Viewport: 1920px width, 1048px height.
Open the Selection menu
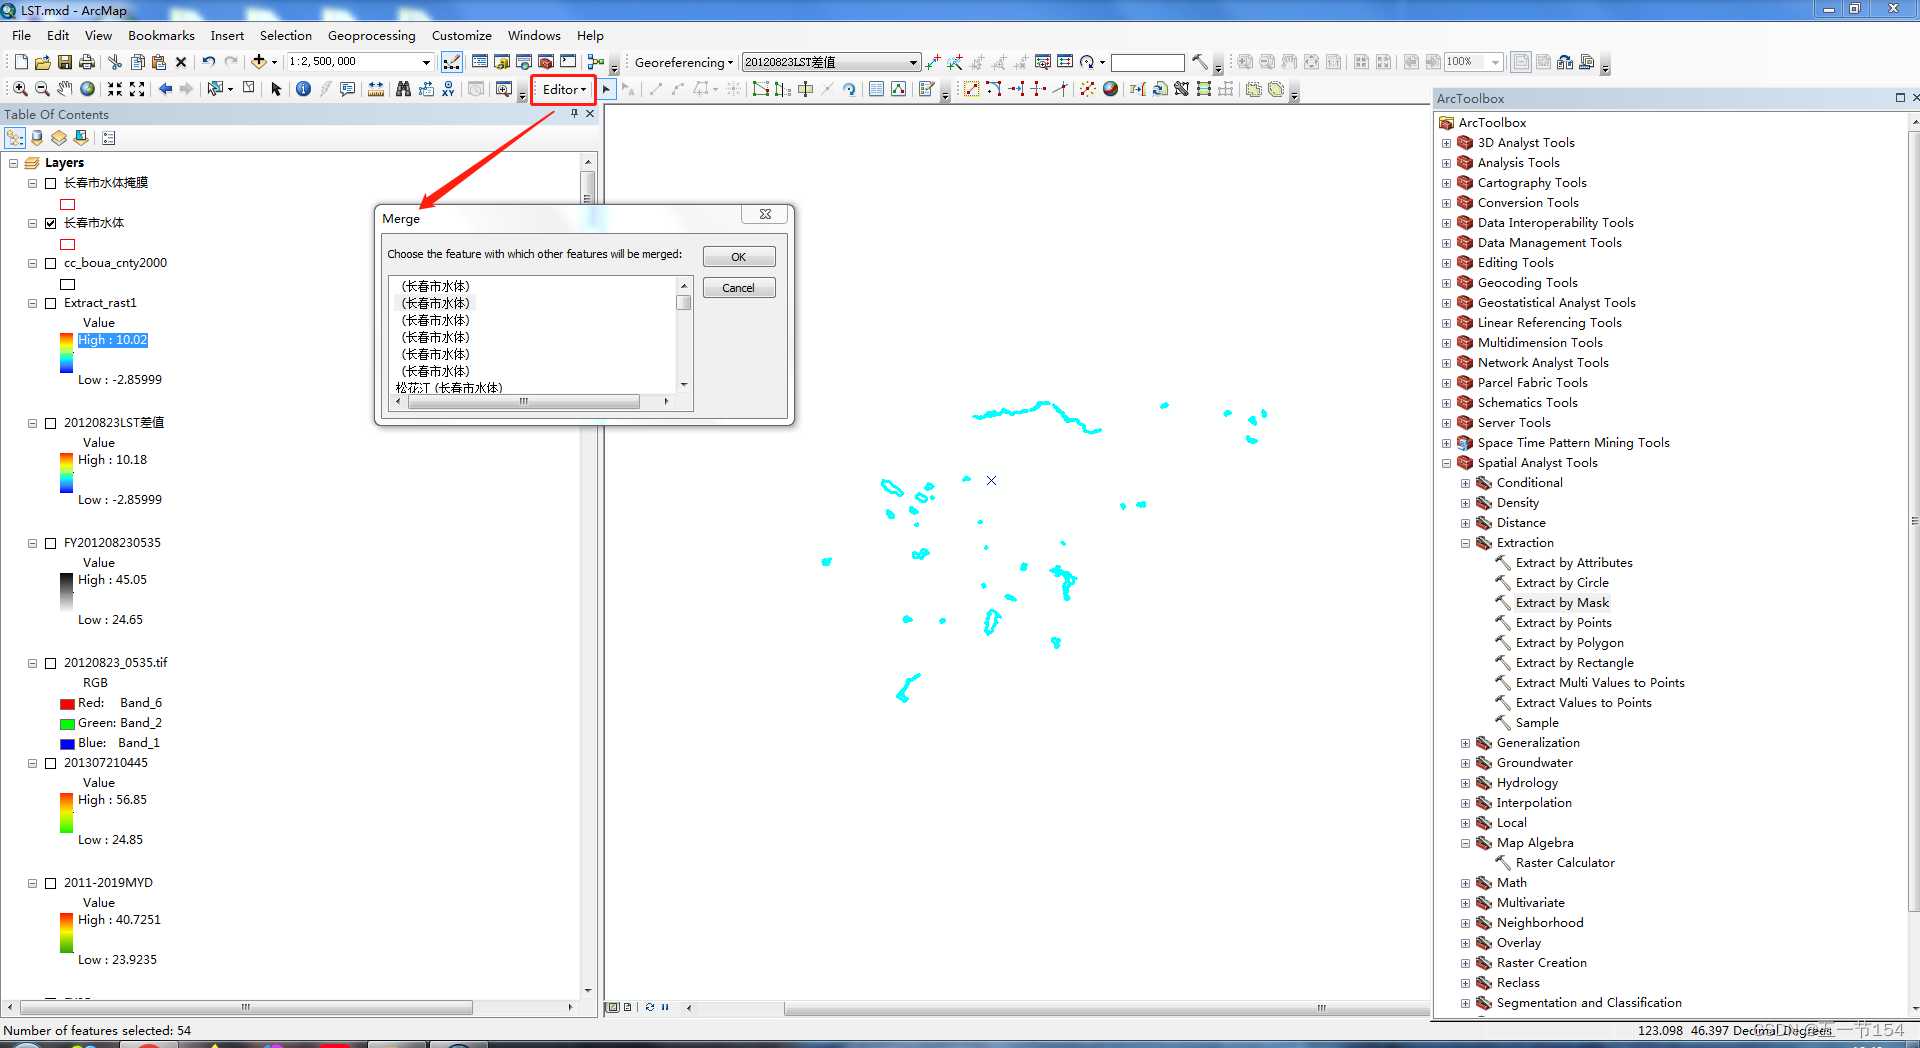(286, 36)
